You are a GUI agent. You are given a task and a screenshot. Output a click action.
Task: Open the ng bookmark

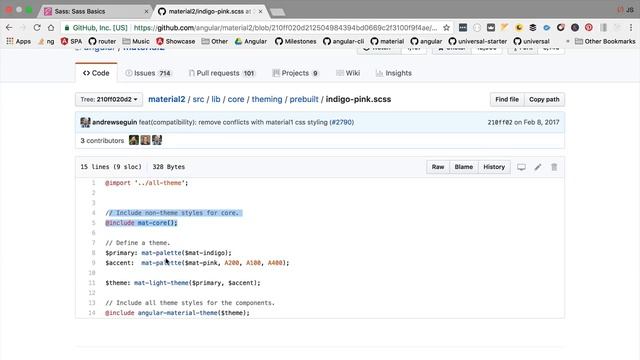coord(46,41)
